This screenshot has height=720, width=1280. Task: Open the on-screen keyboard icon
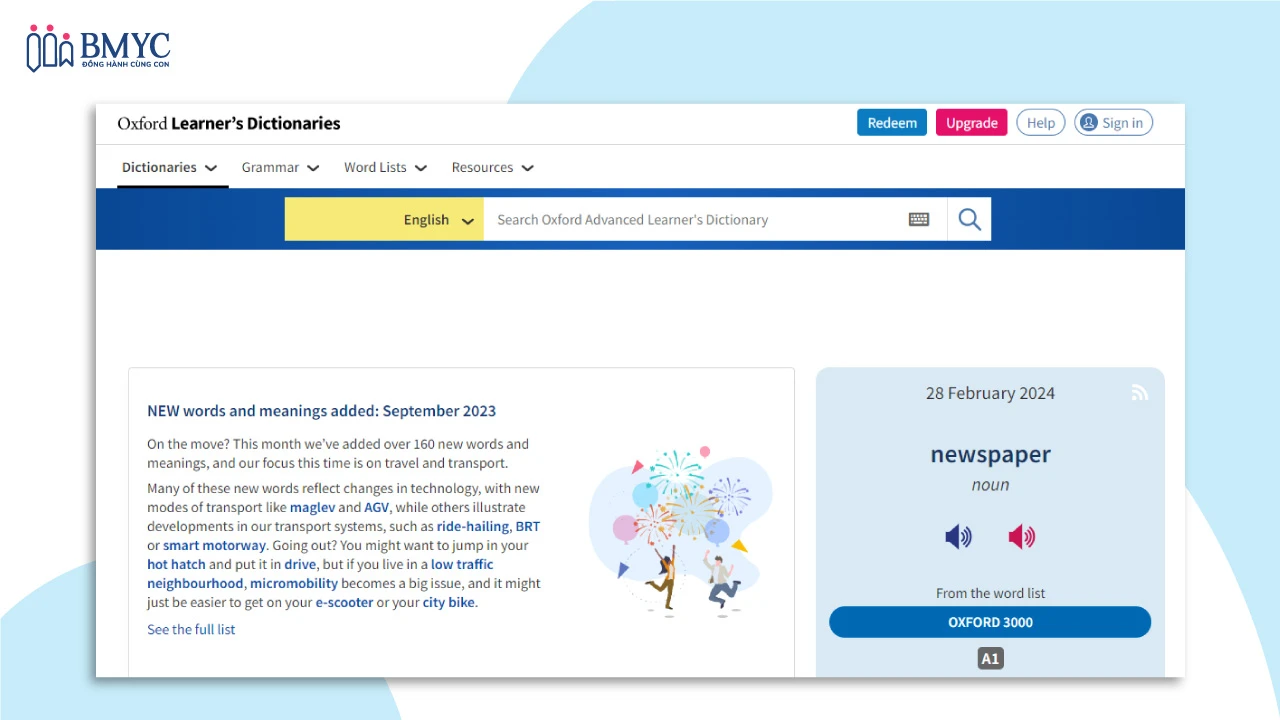919,220
